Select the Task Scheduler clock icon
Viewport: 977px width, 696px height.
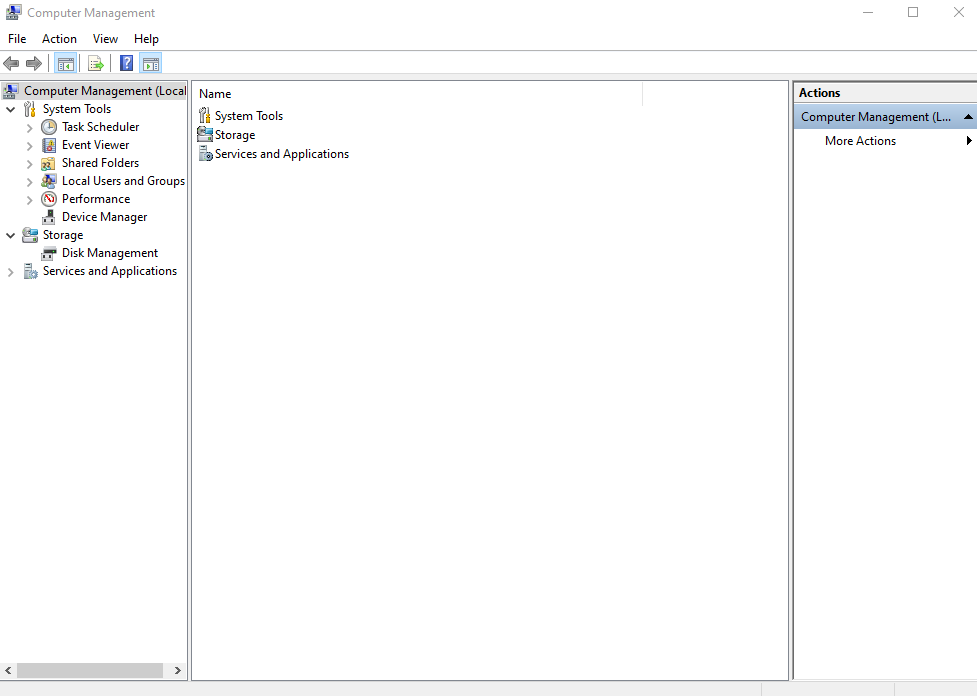click(x=49, y=126)
